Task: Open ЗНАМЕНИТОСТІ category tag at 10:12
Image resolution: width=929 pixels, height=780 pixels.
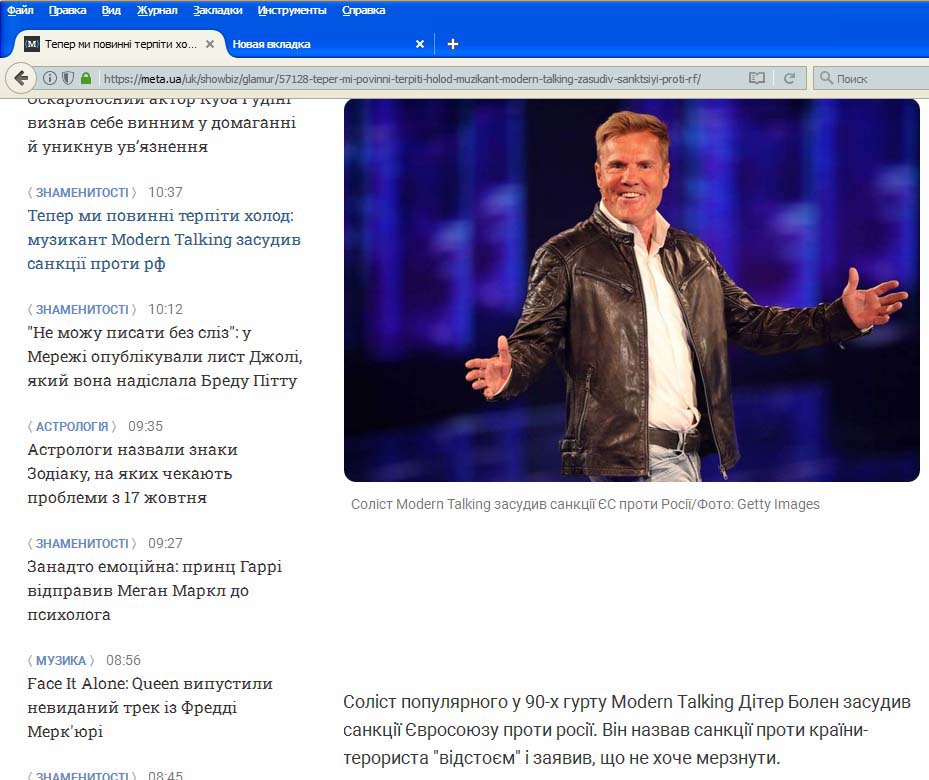Action: click(82, 310)
